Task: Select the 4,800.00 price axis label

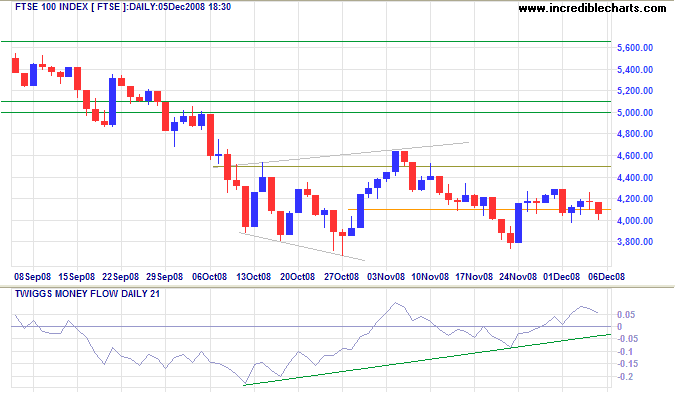Action: click(635, 134)
